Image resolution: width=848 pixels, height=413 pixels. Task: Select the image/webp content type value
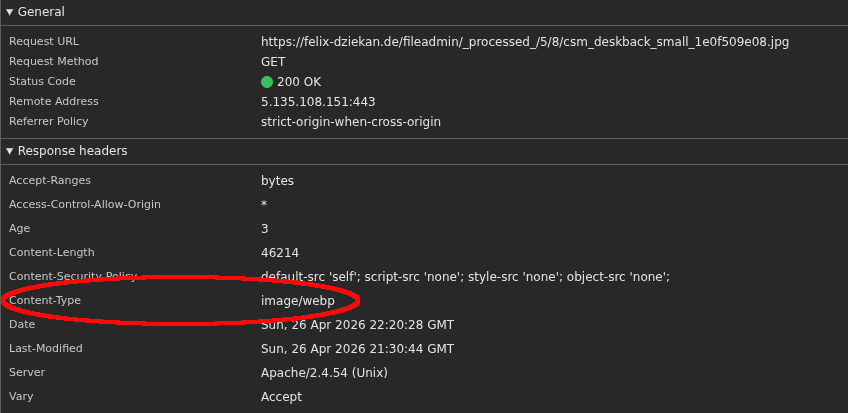[297, 301]
